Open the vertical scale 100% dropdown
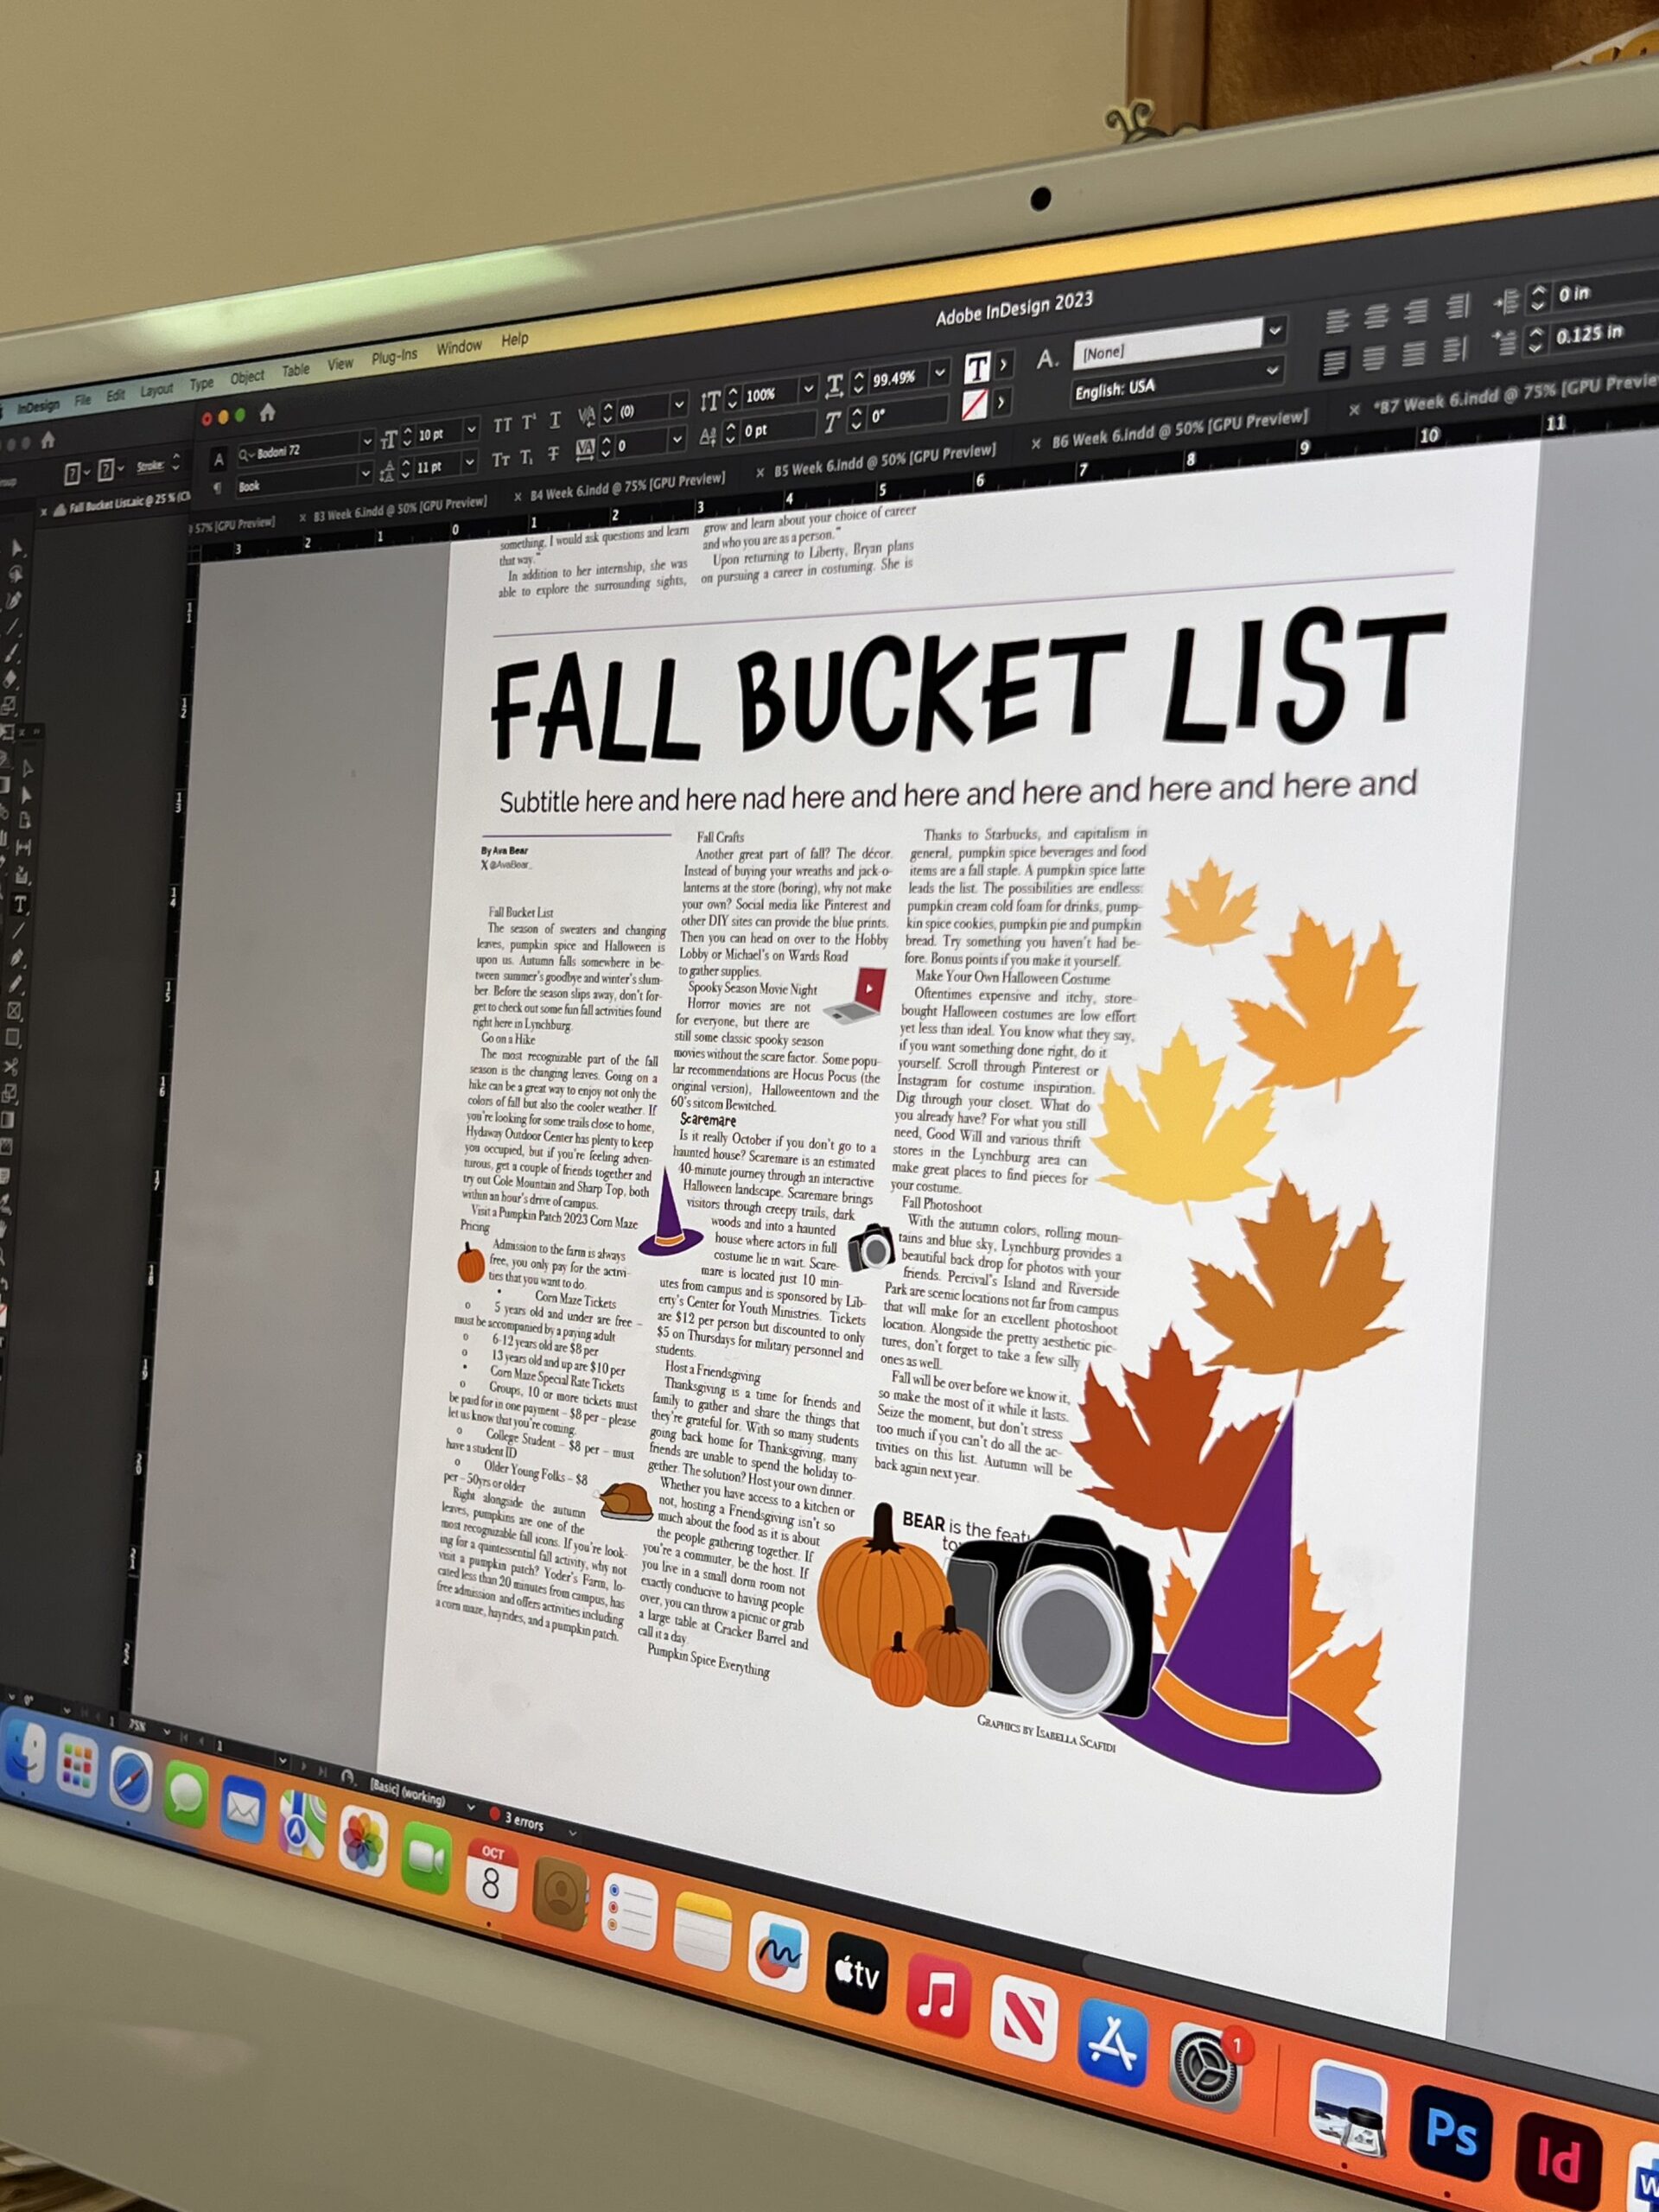The width and height of the screenshot is (1659, 2212). coord(808,388)
